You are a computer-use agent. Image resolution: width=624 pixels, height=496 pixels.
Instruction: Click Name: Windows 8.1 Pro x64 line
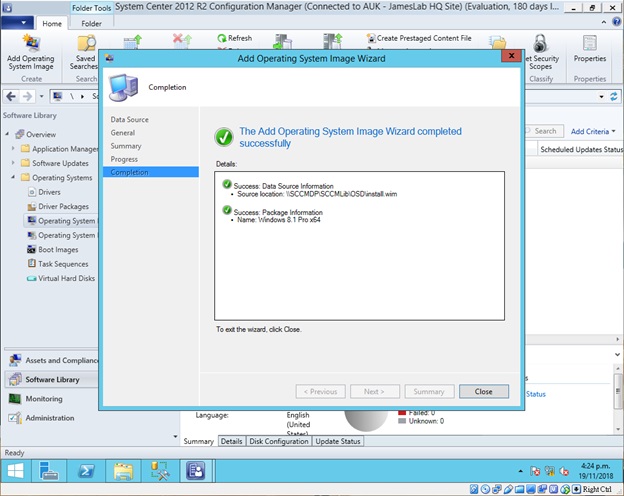[279, 220]
